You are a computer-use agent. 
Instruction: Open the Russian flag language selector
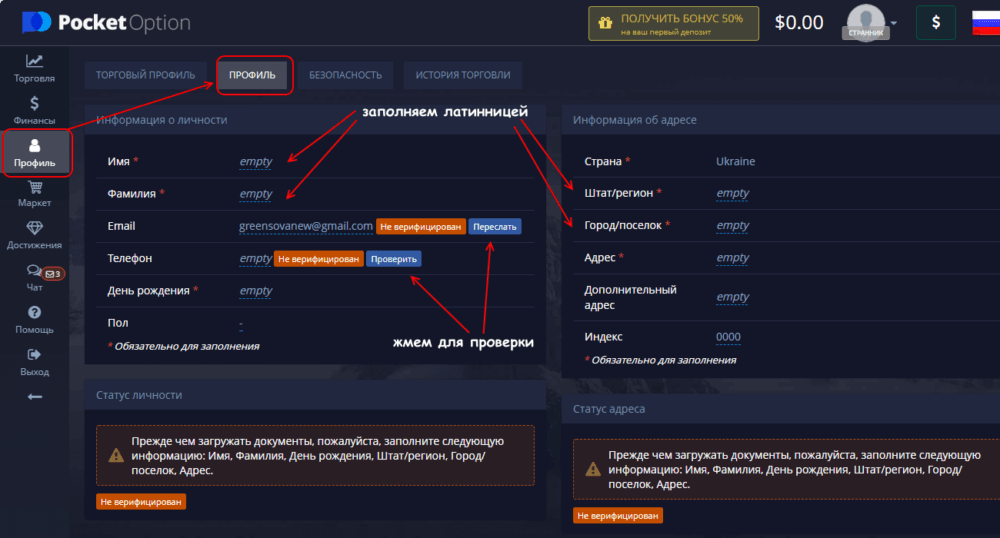tap(986, 23)
